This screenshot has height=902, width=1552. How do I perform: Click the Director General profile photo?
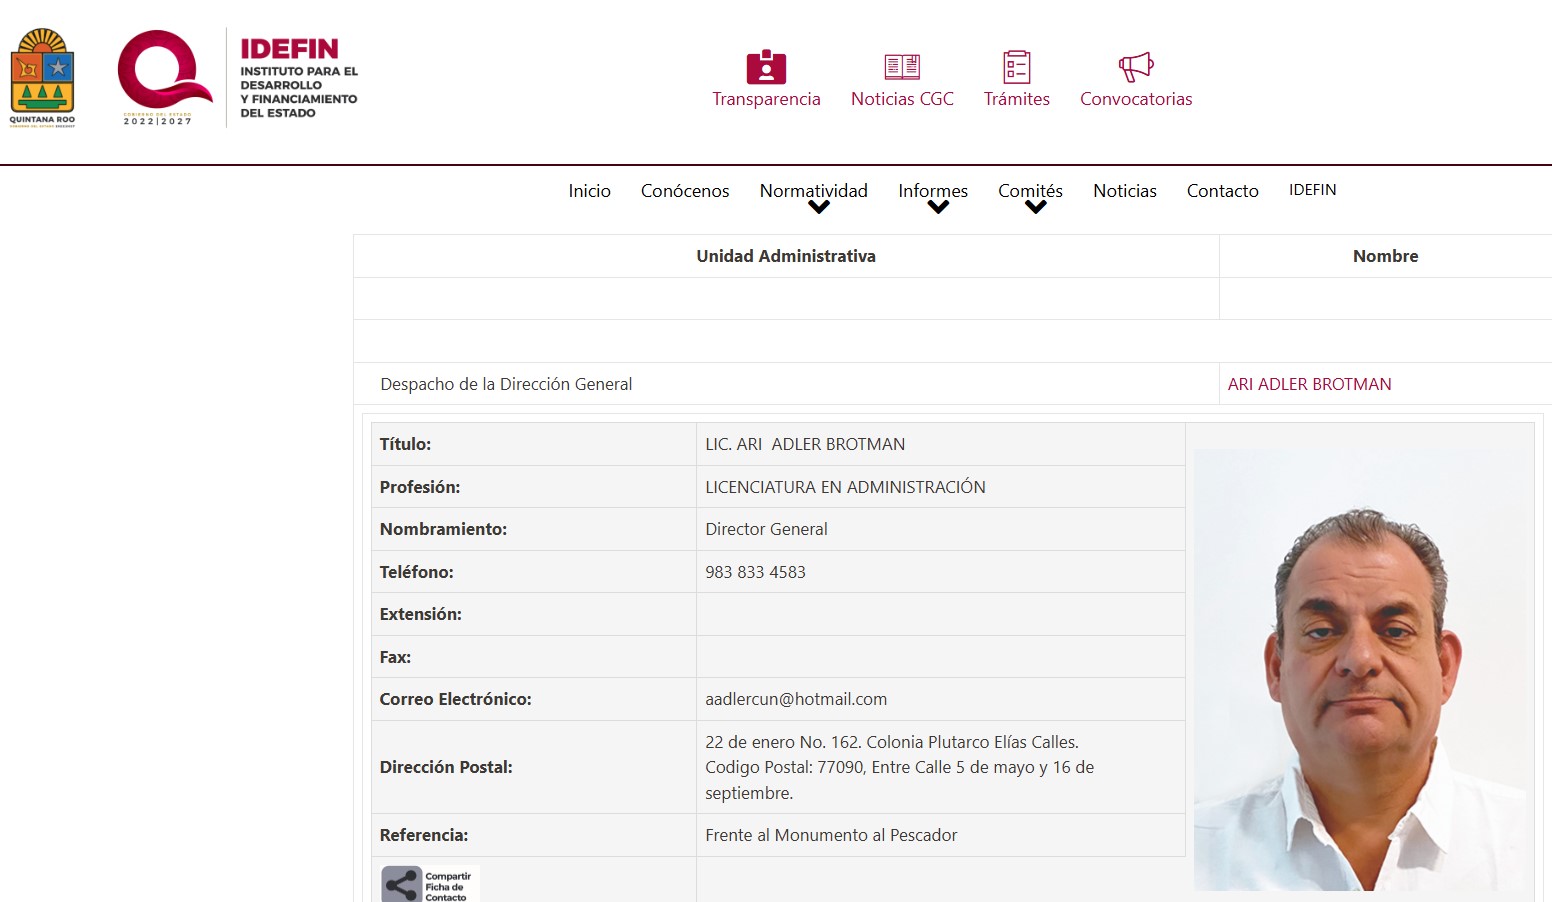(x=1360, y=670)
